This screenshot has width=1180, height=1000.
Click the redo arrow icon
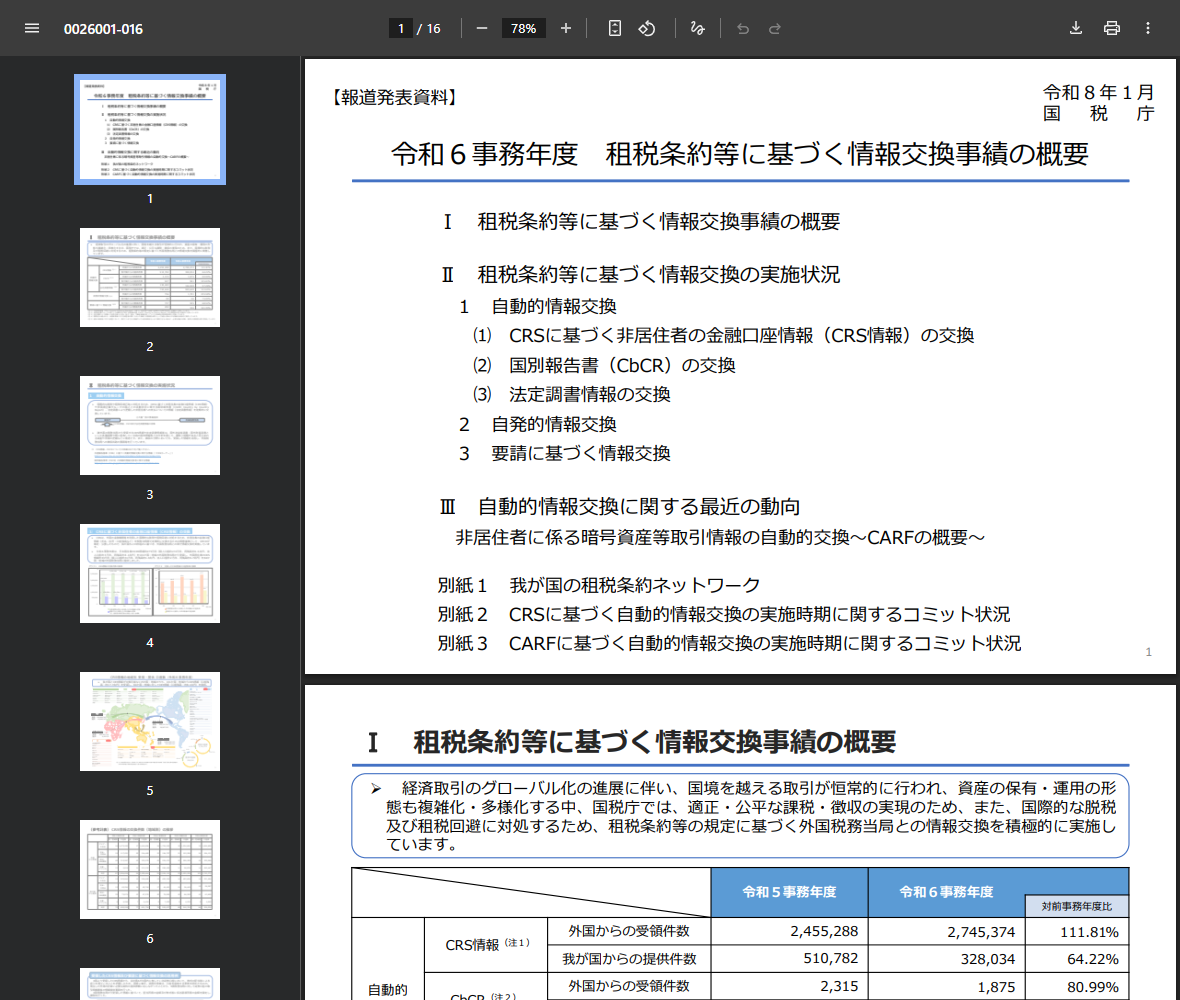[774, 29]
